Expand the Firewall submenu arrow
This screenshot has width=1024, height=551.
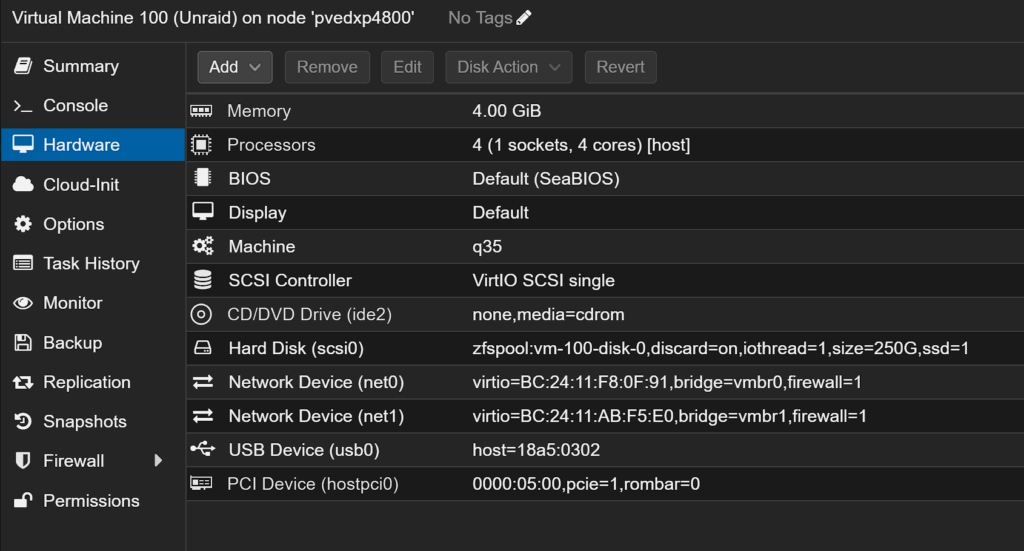click(x=158, y=461)
